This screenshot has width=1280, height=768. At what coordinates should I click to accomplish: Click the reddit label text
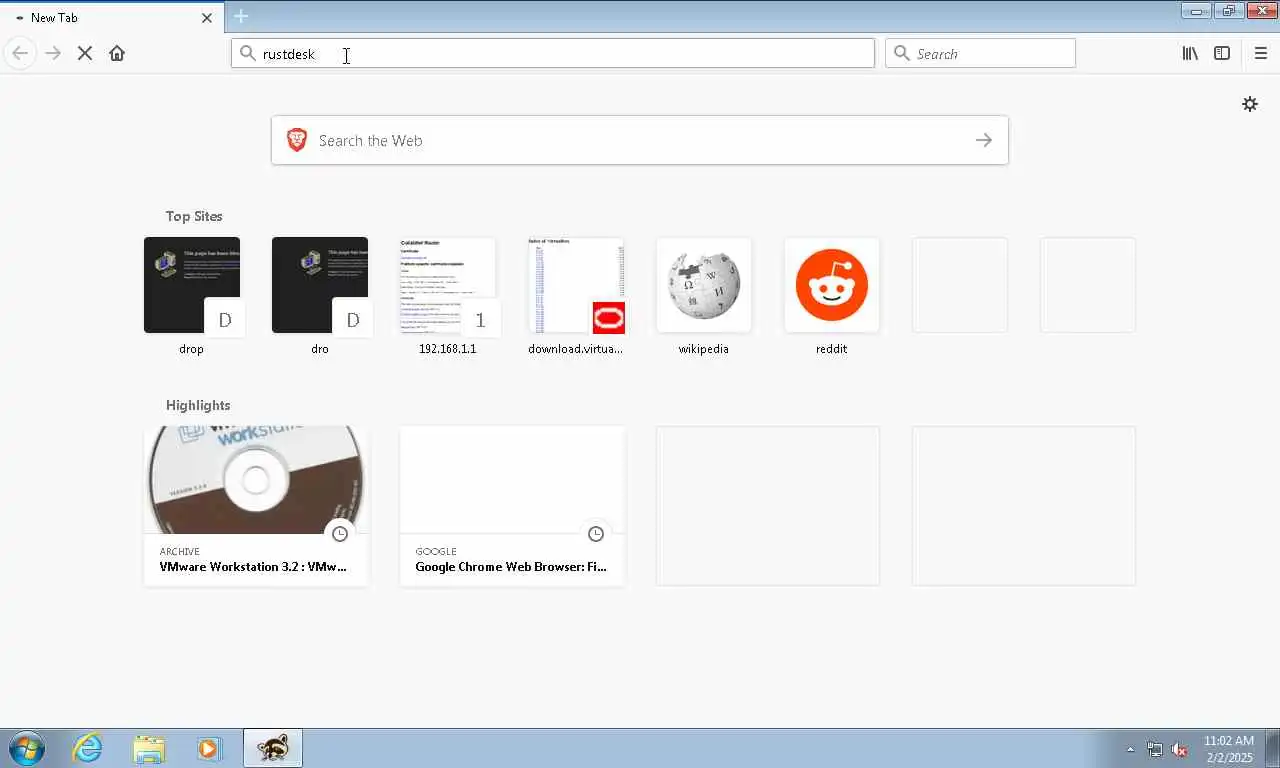(x=832, y=349)
